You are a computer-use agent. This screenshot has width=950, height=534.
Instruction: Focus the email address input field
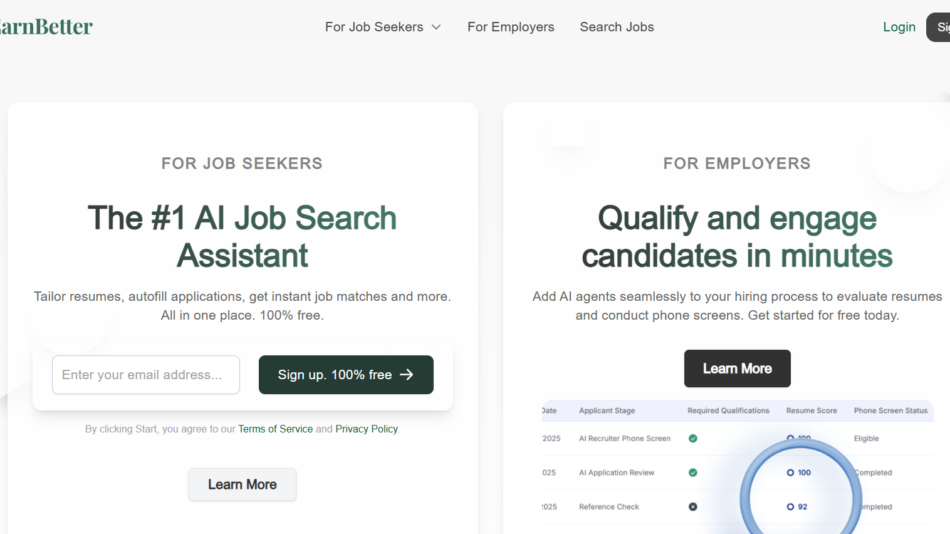pyautogui.click(x=146, y=375)
